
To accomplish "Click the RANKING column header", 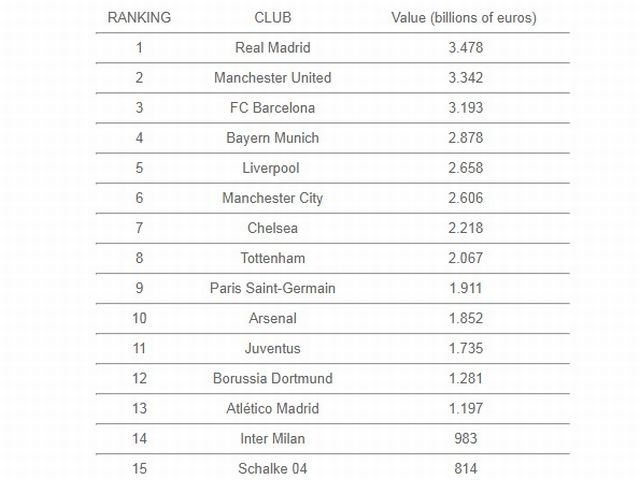I will (139, 18).
